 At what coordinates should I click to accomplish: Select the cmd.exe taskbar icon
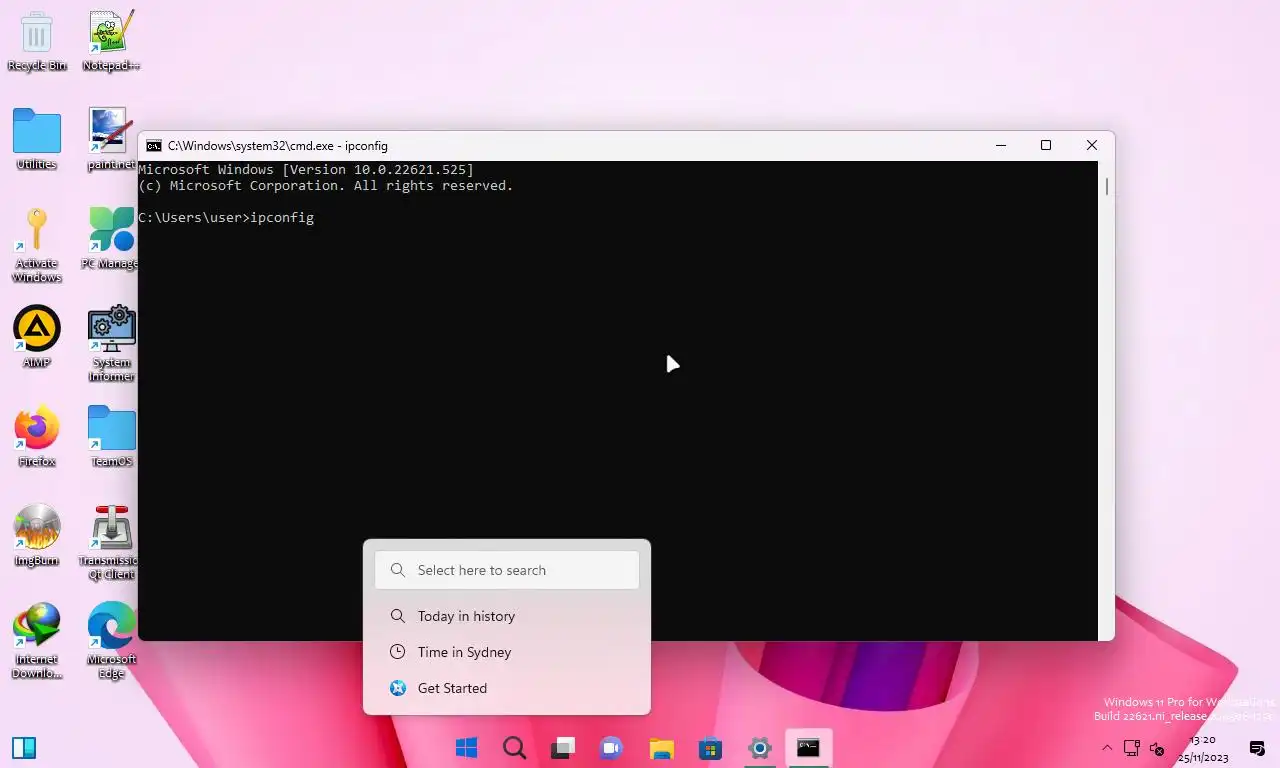808,747
